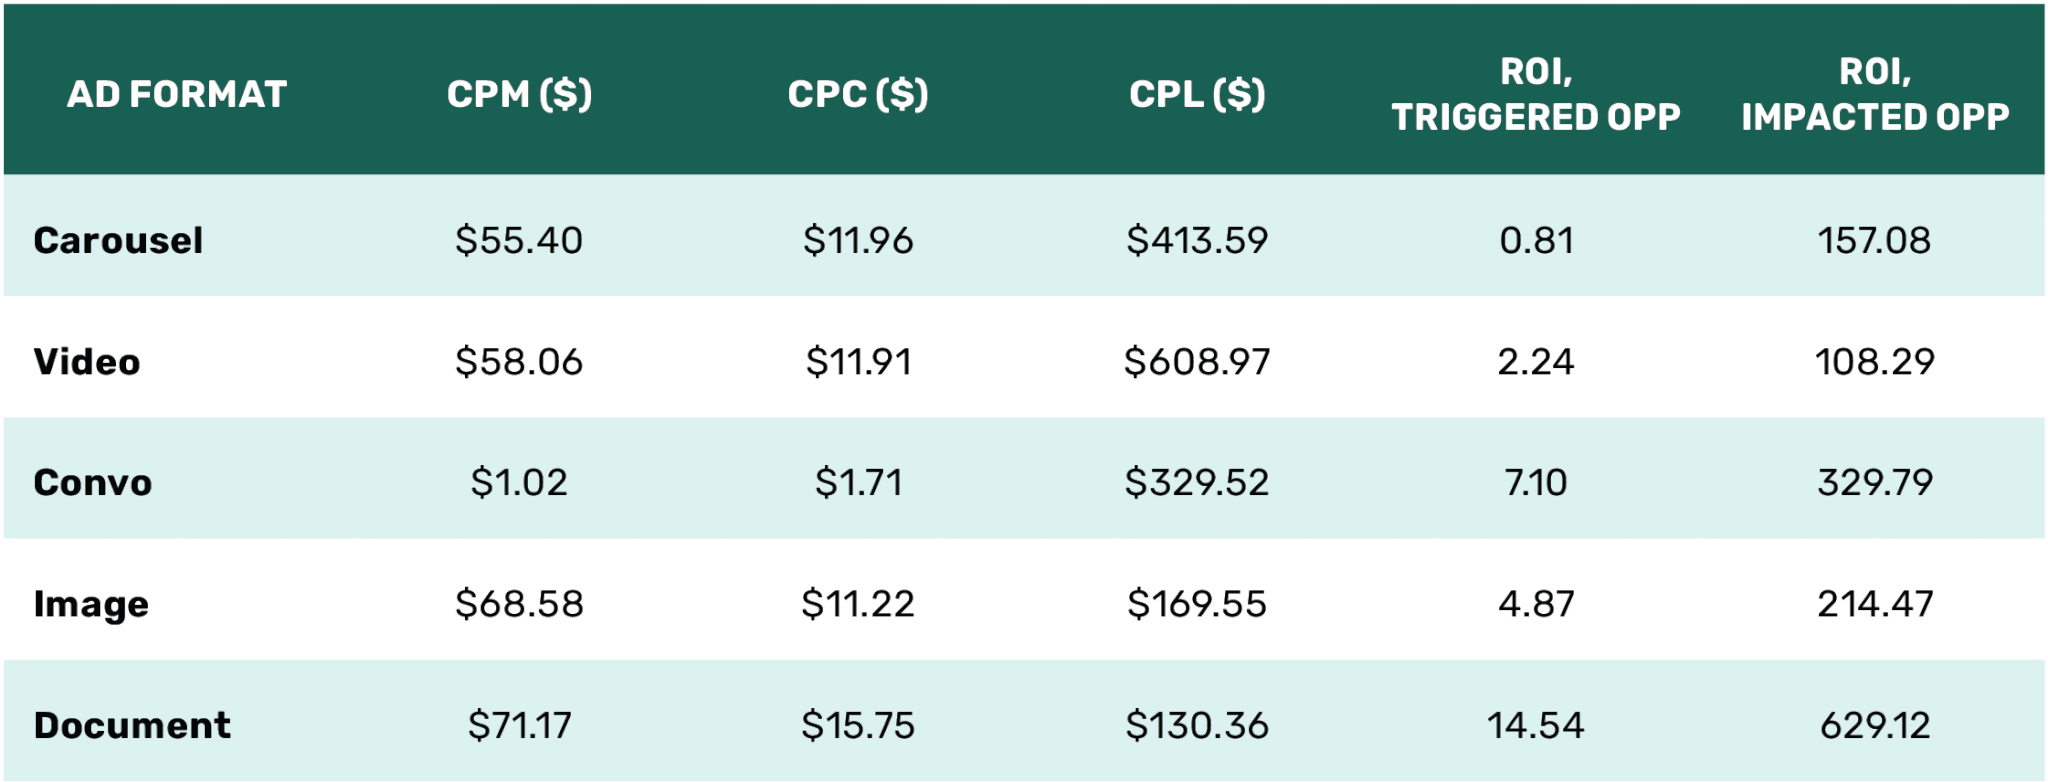
Task: Click the Video row label
Action: tap(87, 361)
